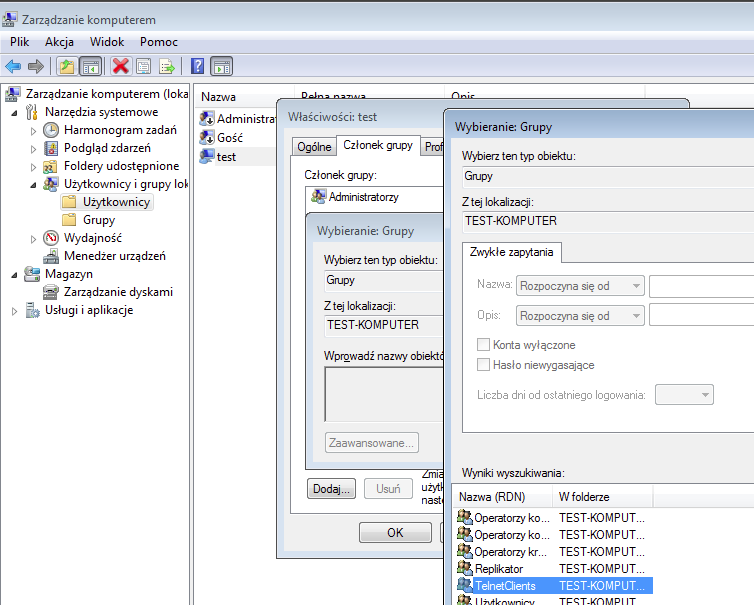Image resolution: width=754 pixels, height=605 pixels.
Task: Click the Narzędzia systemowe tools icon
Action: pyautogui.click(x=32, y=112)
